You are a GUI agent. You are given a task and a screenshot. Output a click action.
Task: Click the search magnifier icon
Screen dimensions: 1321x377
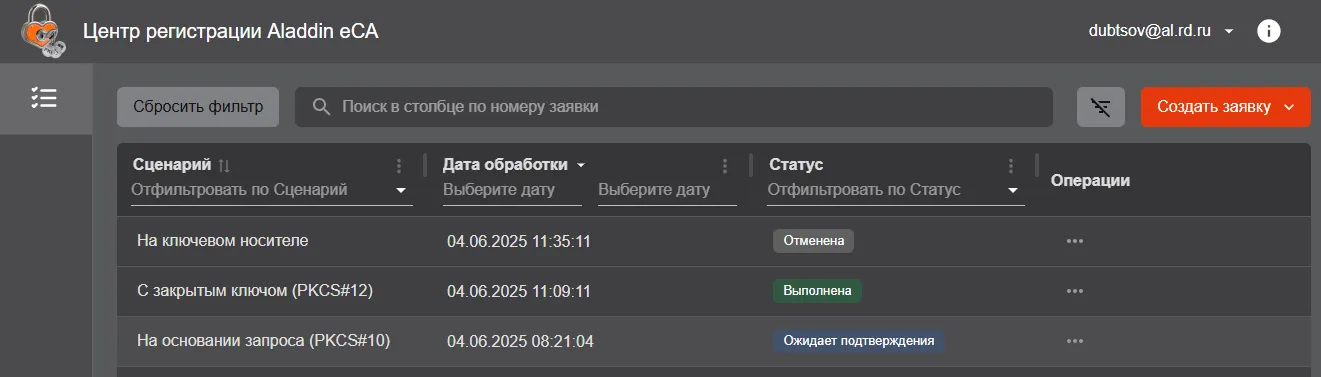click(x=321, y=107)
